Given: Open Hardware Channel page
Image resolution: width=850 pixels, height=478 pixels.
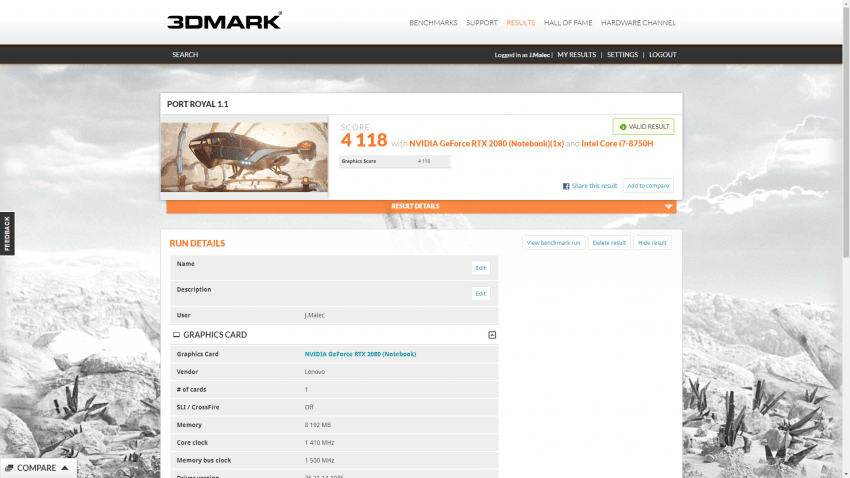Looking at the screenshot, I should click(638, 23).
